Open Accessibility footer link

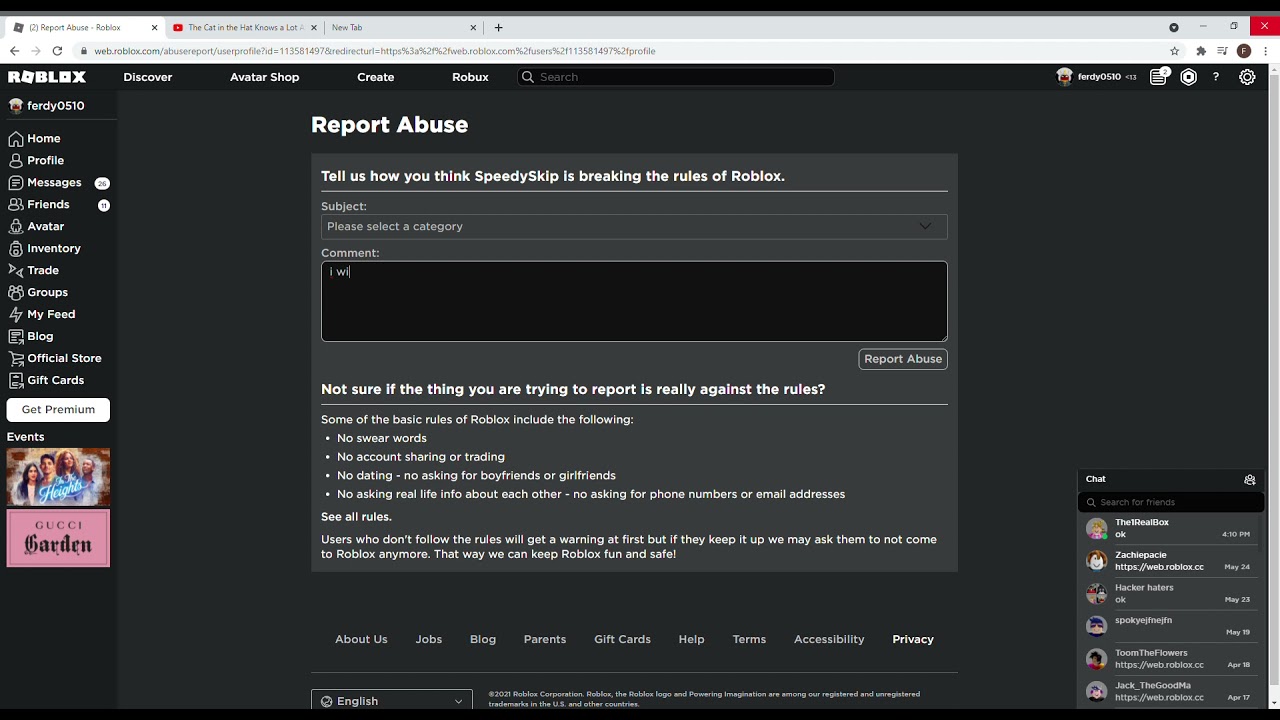click(x=829, y=640)
